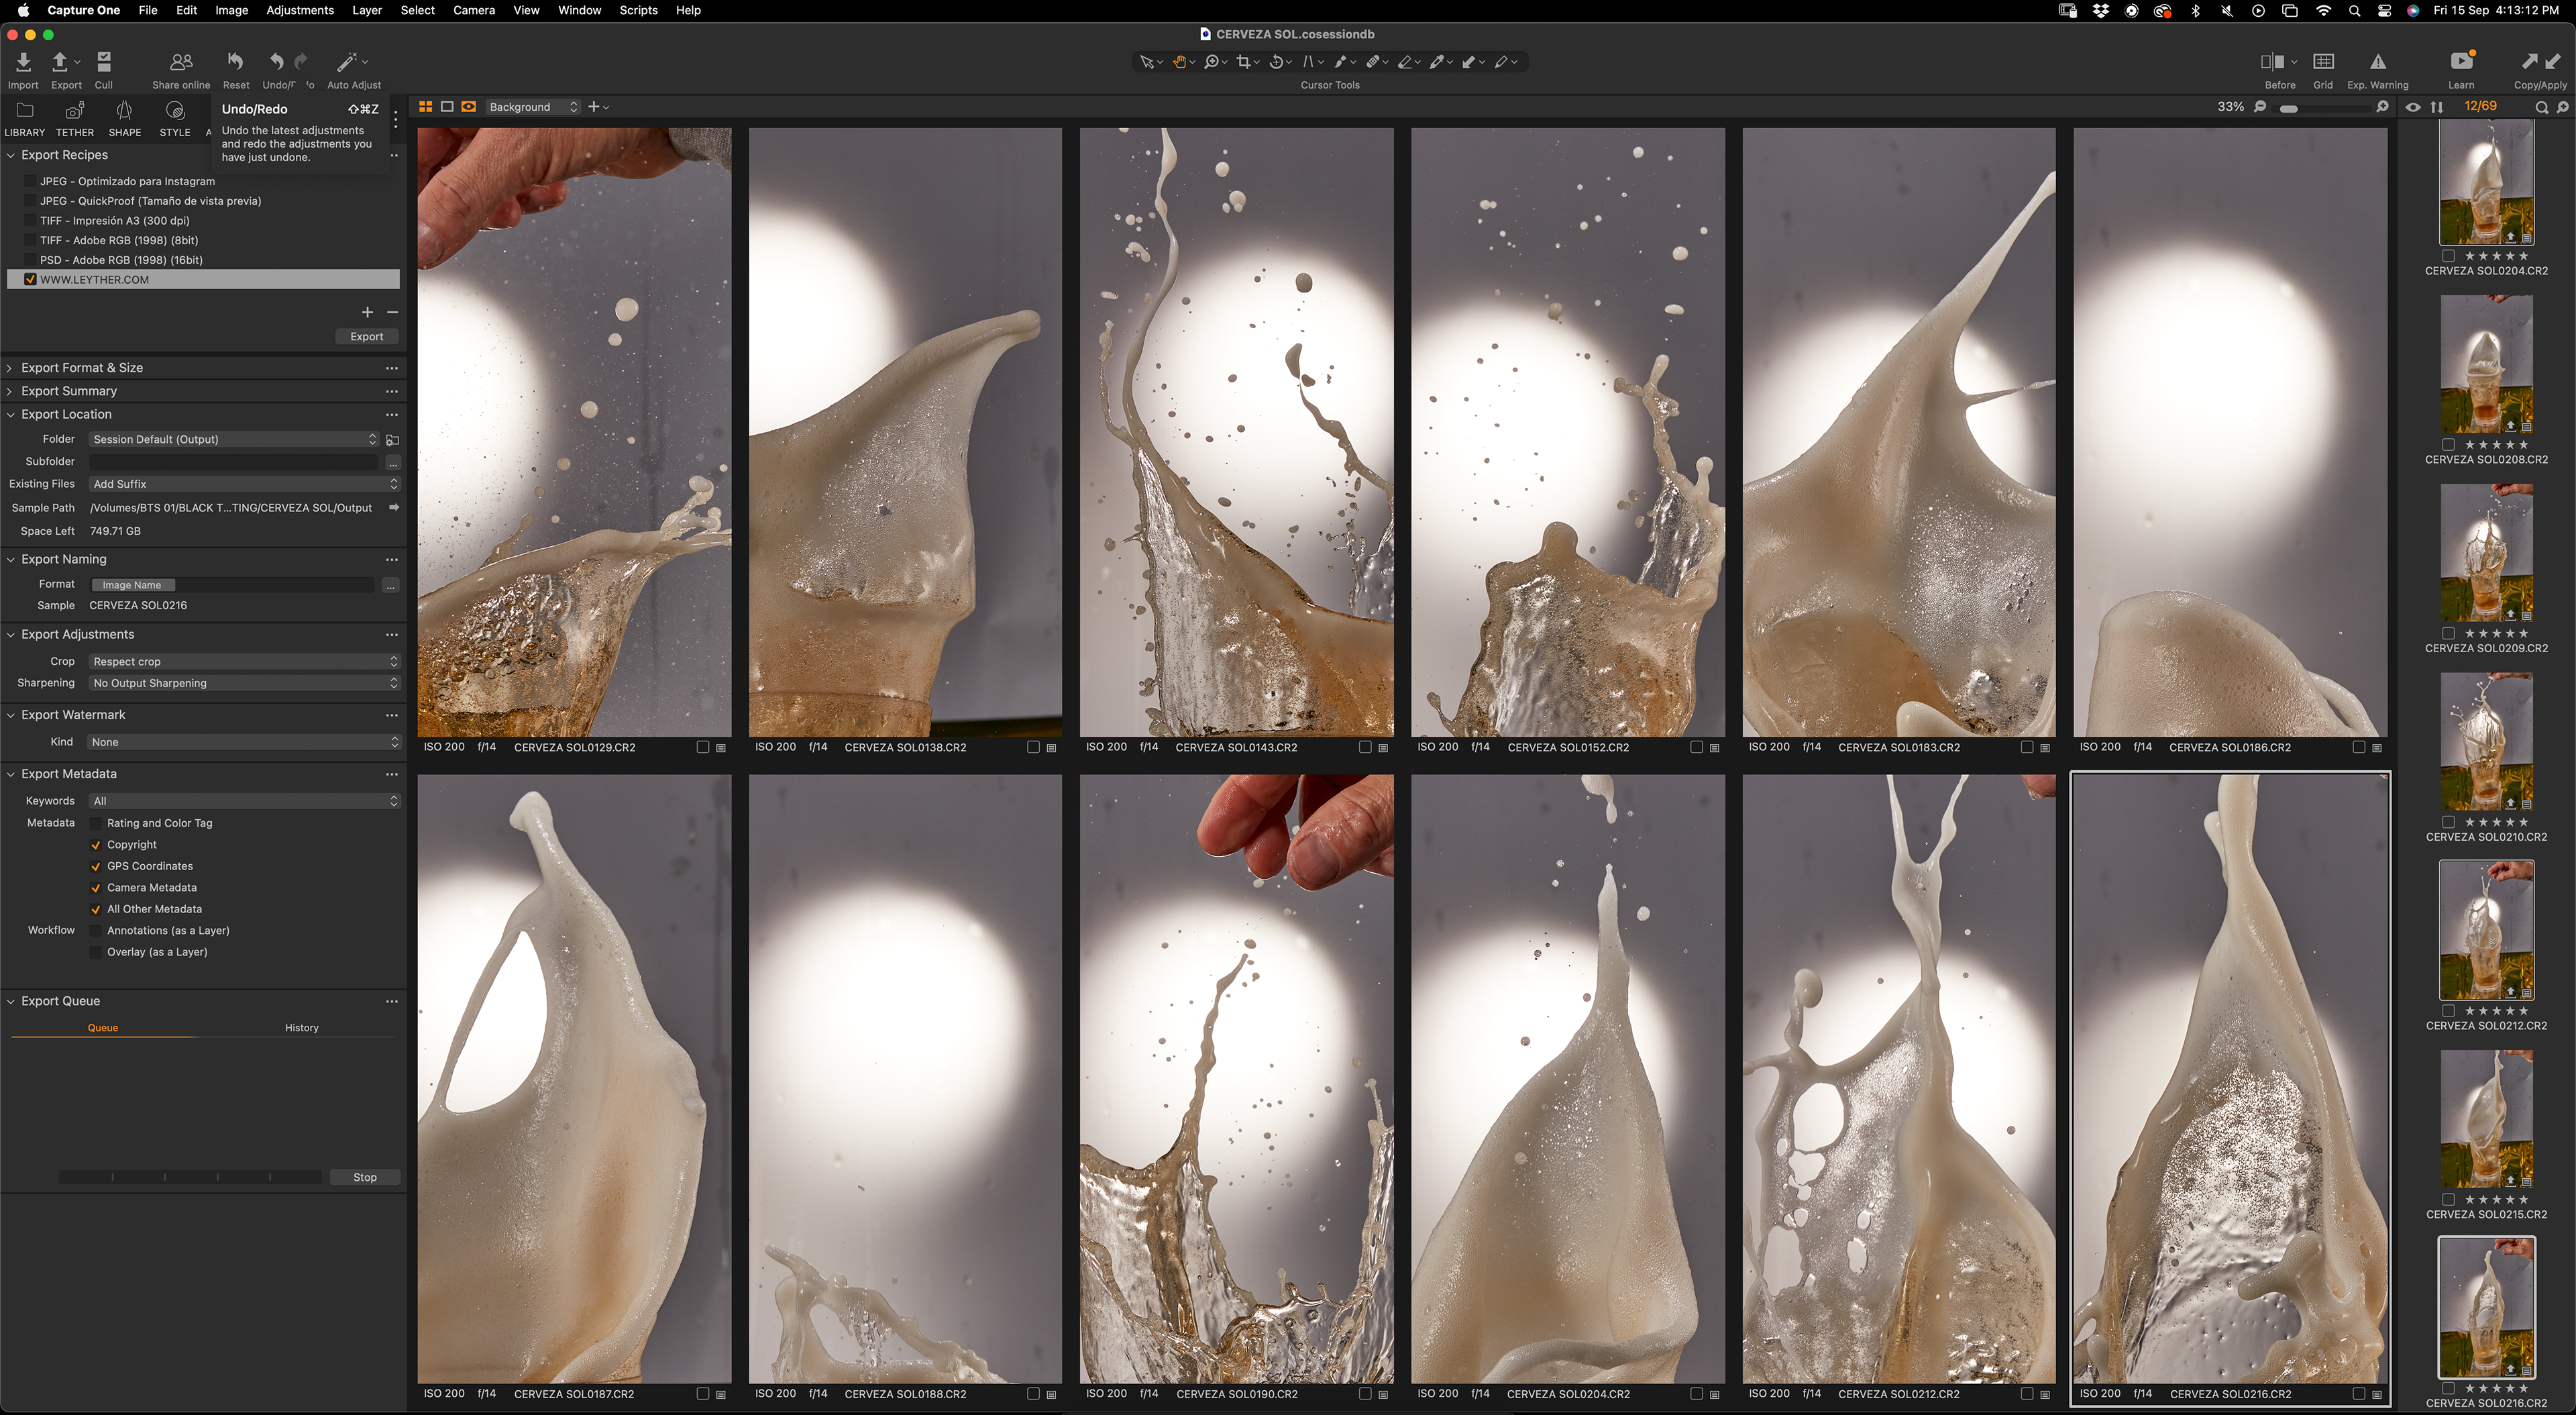Switch to multi-view grid icon in viewer
Screen dimensions: 2576x1415
tap(426, 107)
